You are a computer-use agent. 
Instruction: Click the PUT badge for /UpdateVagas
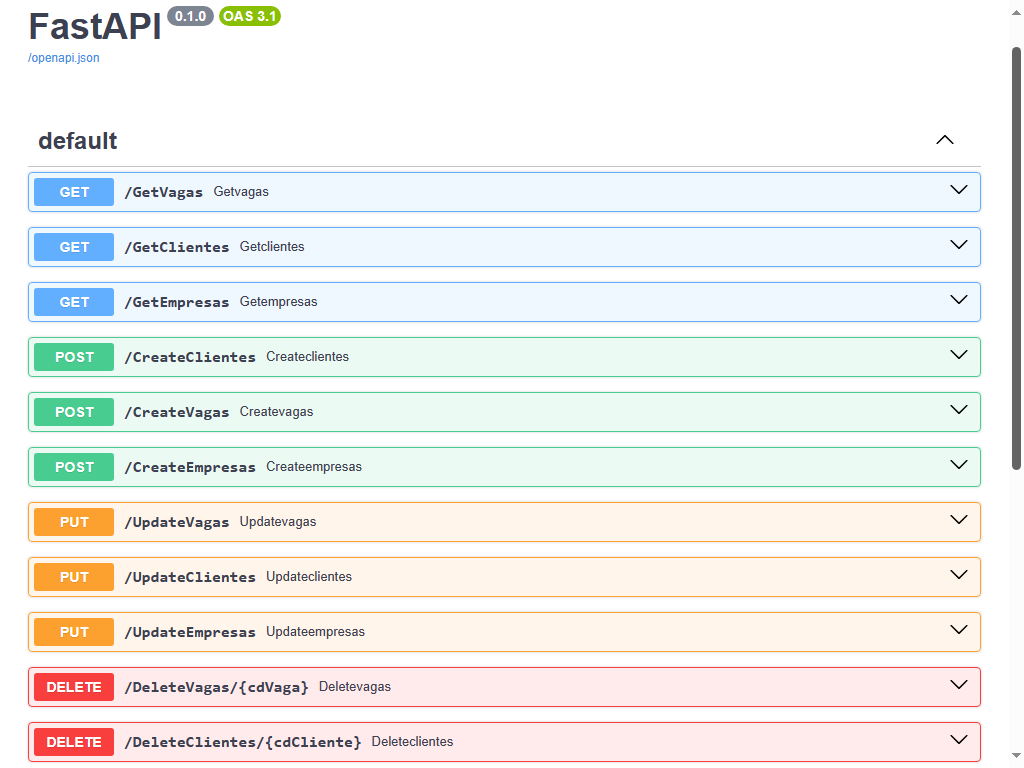74,522
